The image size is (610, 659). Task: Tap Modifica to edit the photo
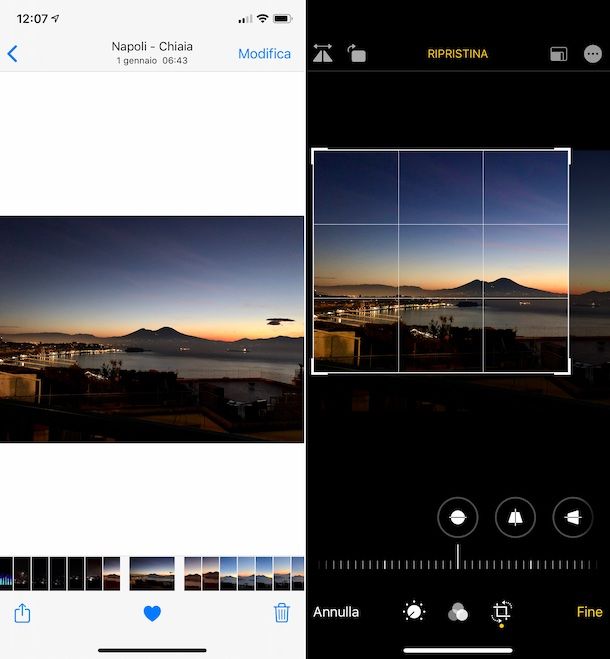point(264,54)
